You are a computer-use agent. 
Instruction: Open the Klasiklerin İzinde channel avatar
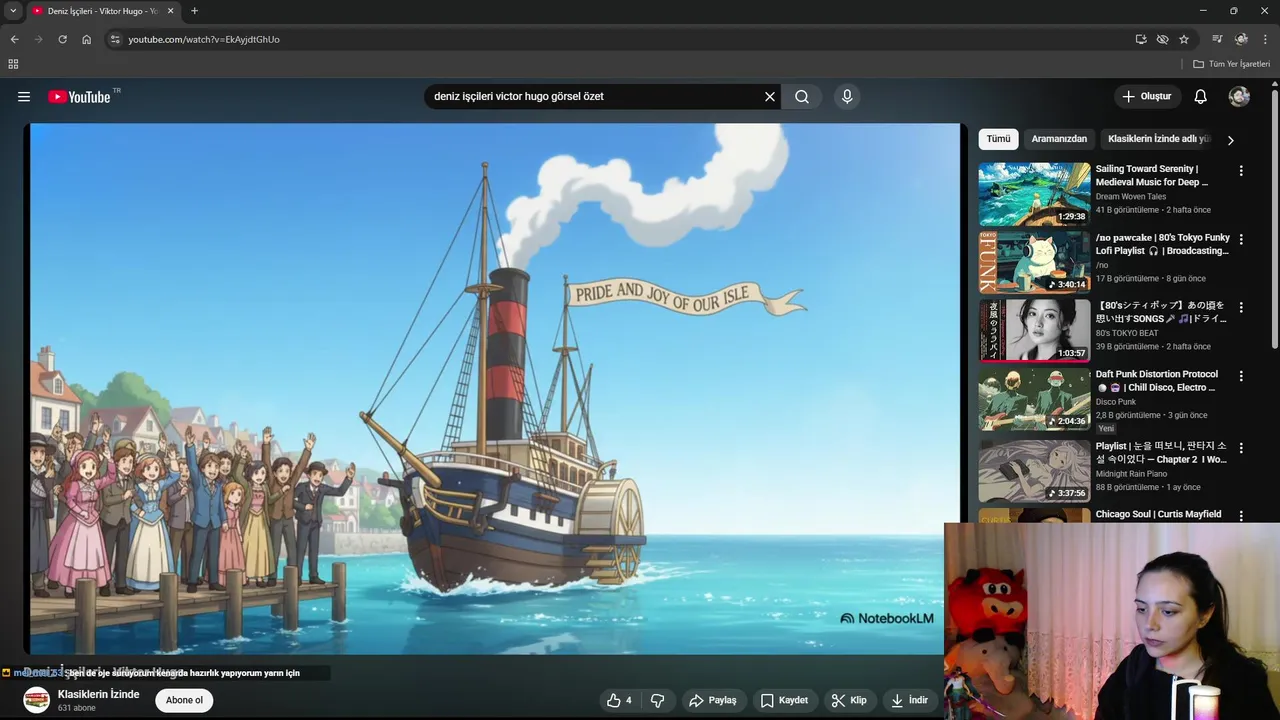coord(37,700)
